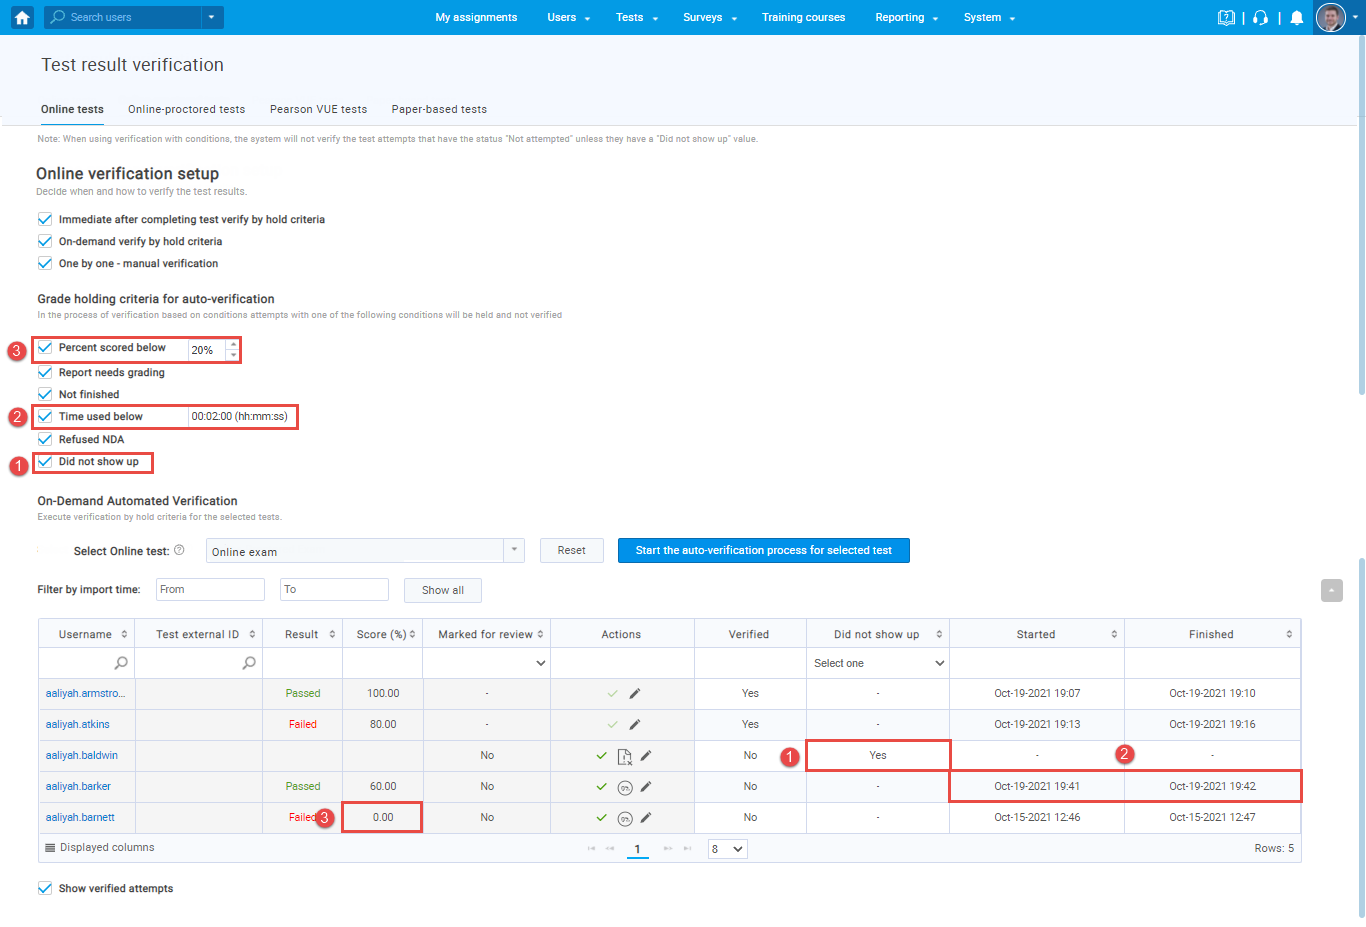
Task: Click report document icon for aaliyah.baldwin
Action: click(x=624, y=756)
